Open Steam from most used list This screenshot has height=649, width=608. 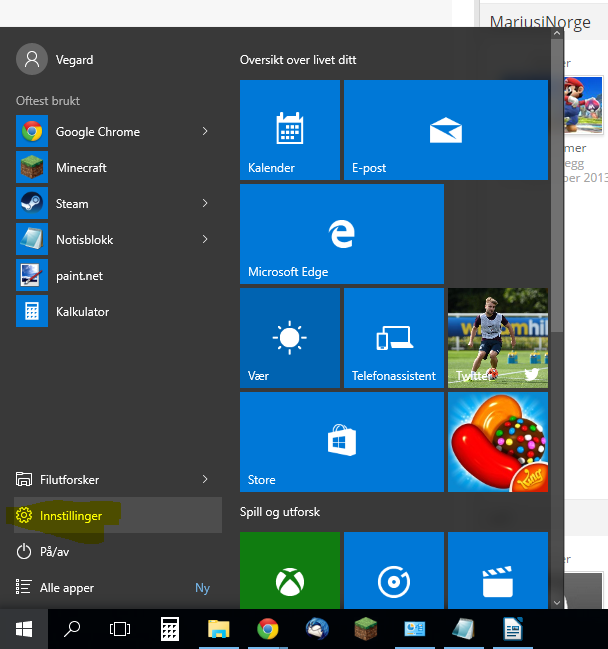point(119,204)
